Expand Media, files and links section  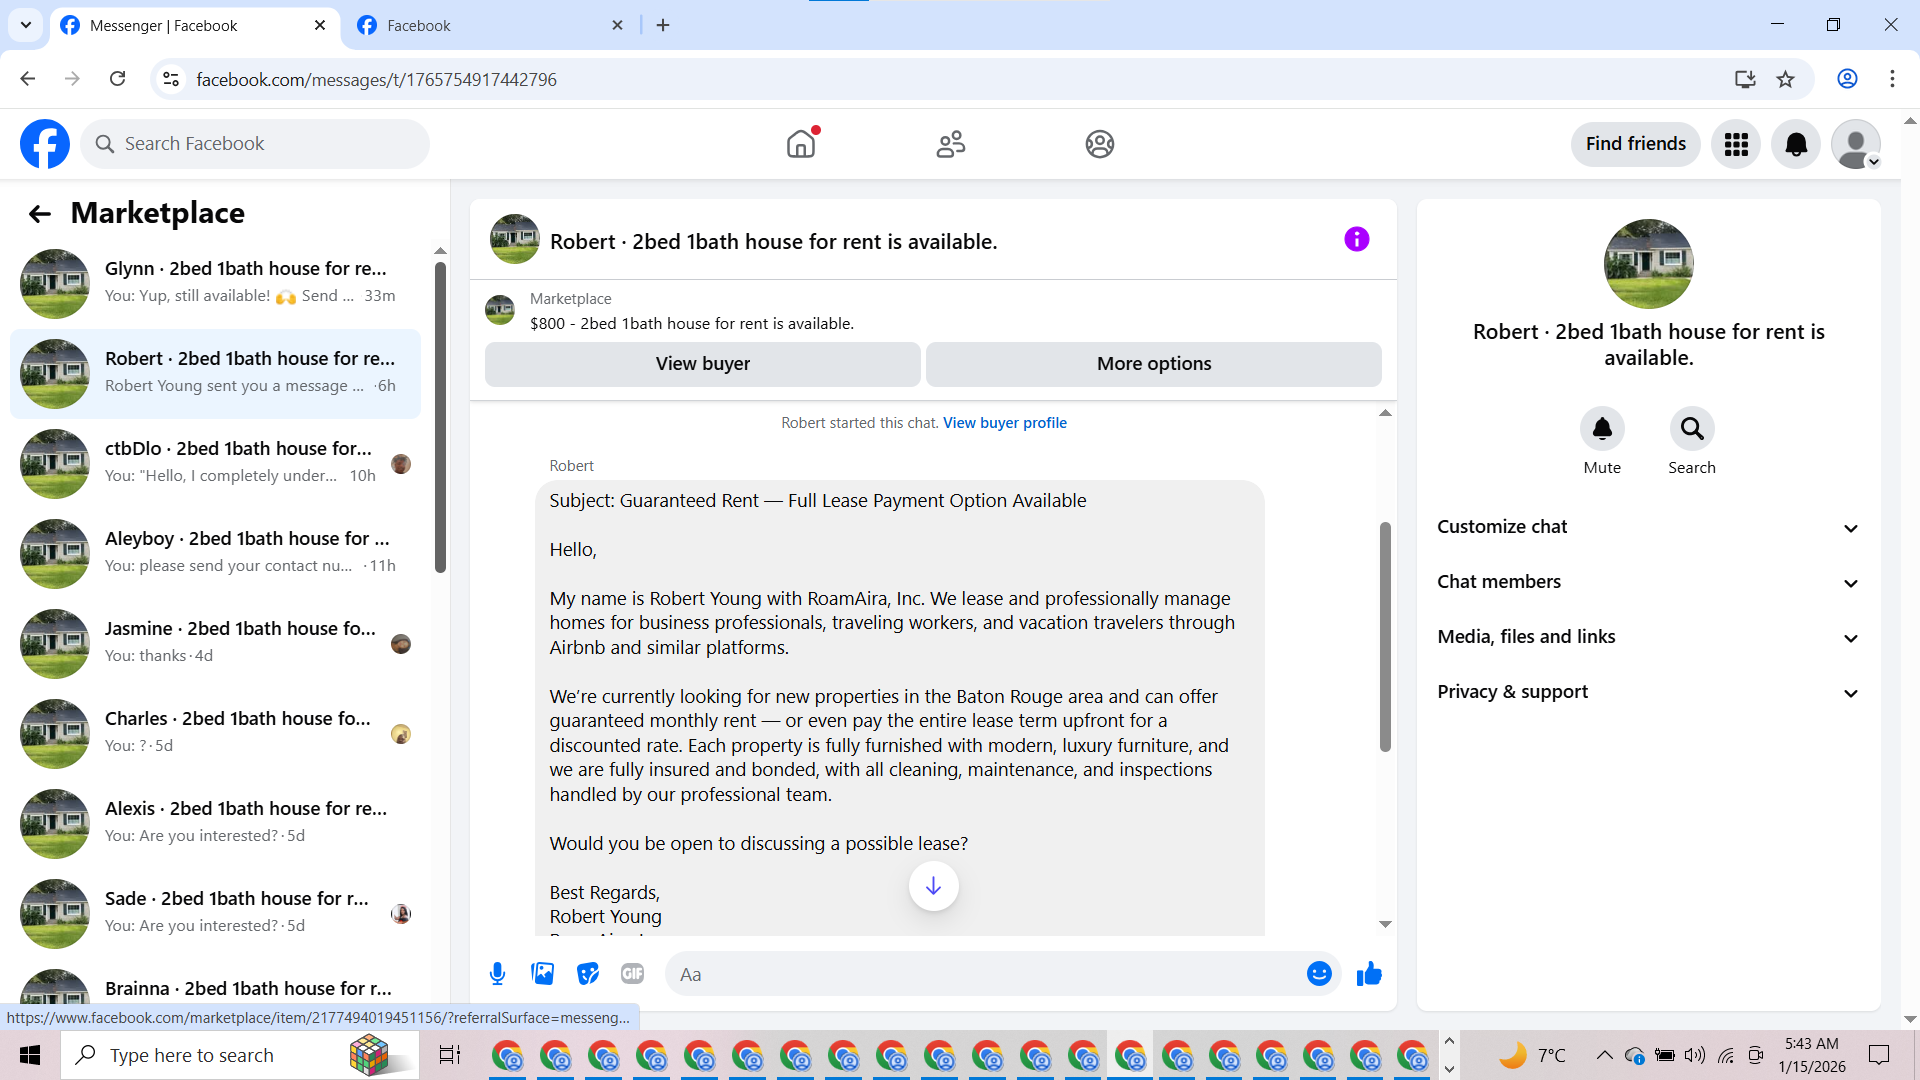coord(1648,637)
